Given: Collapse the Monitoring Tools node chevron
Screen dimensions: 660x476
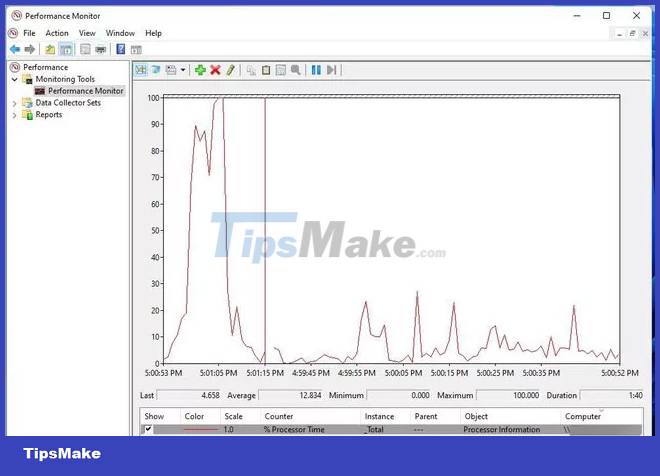Looking at the screenshot, I should 15,79.
